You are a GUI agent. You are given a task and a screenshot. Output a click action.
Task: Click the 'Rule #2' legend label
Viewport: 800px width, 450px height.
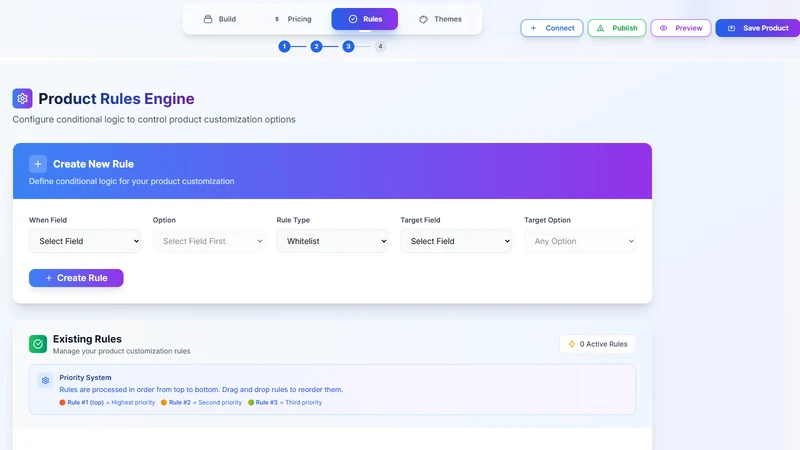(x=180, y=403)
